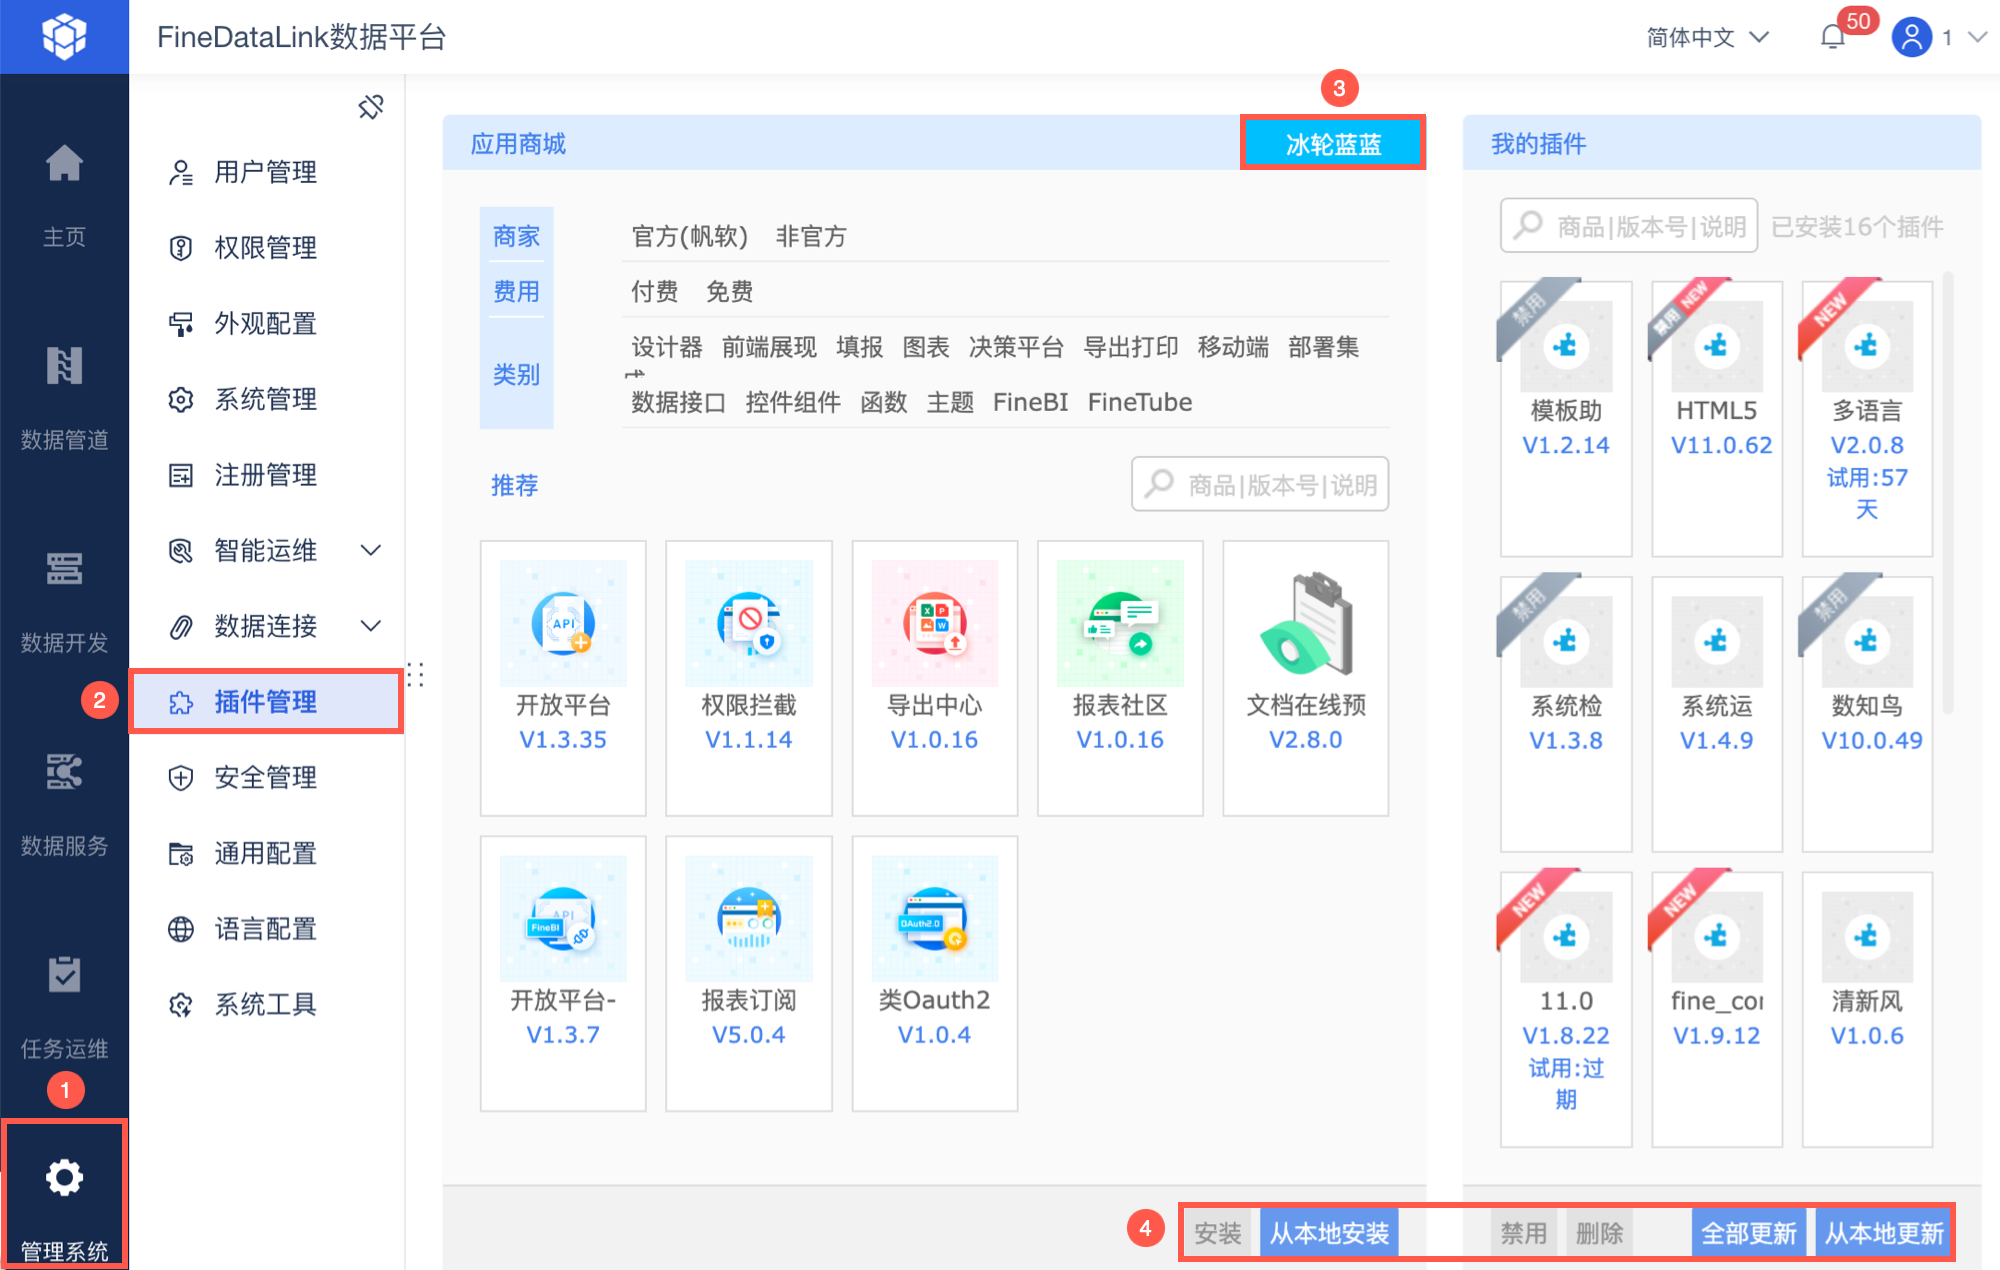The height and width of the screenshot is (1270, 2000).
Task: Open the 数据开发 sidebar icon
Action: tap(64, 569)
